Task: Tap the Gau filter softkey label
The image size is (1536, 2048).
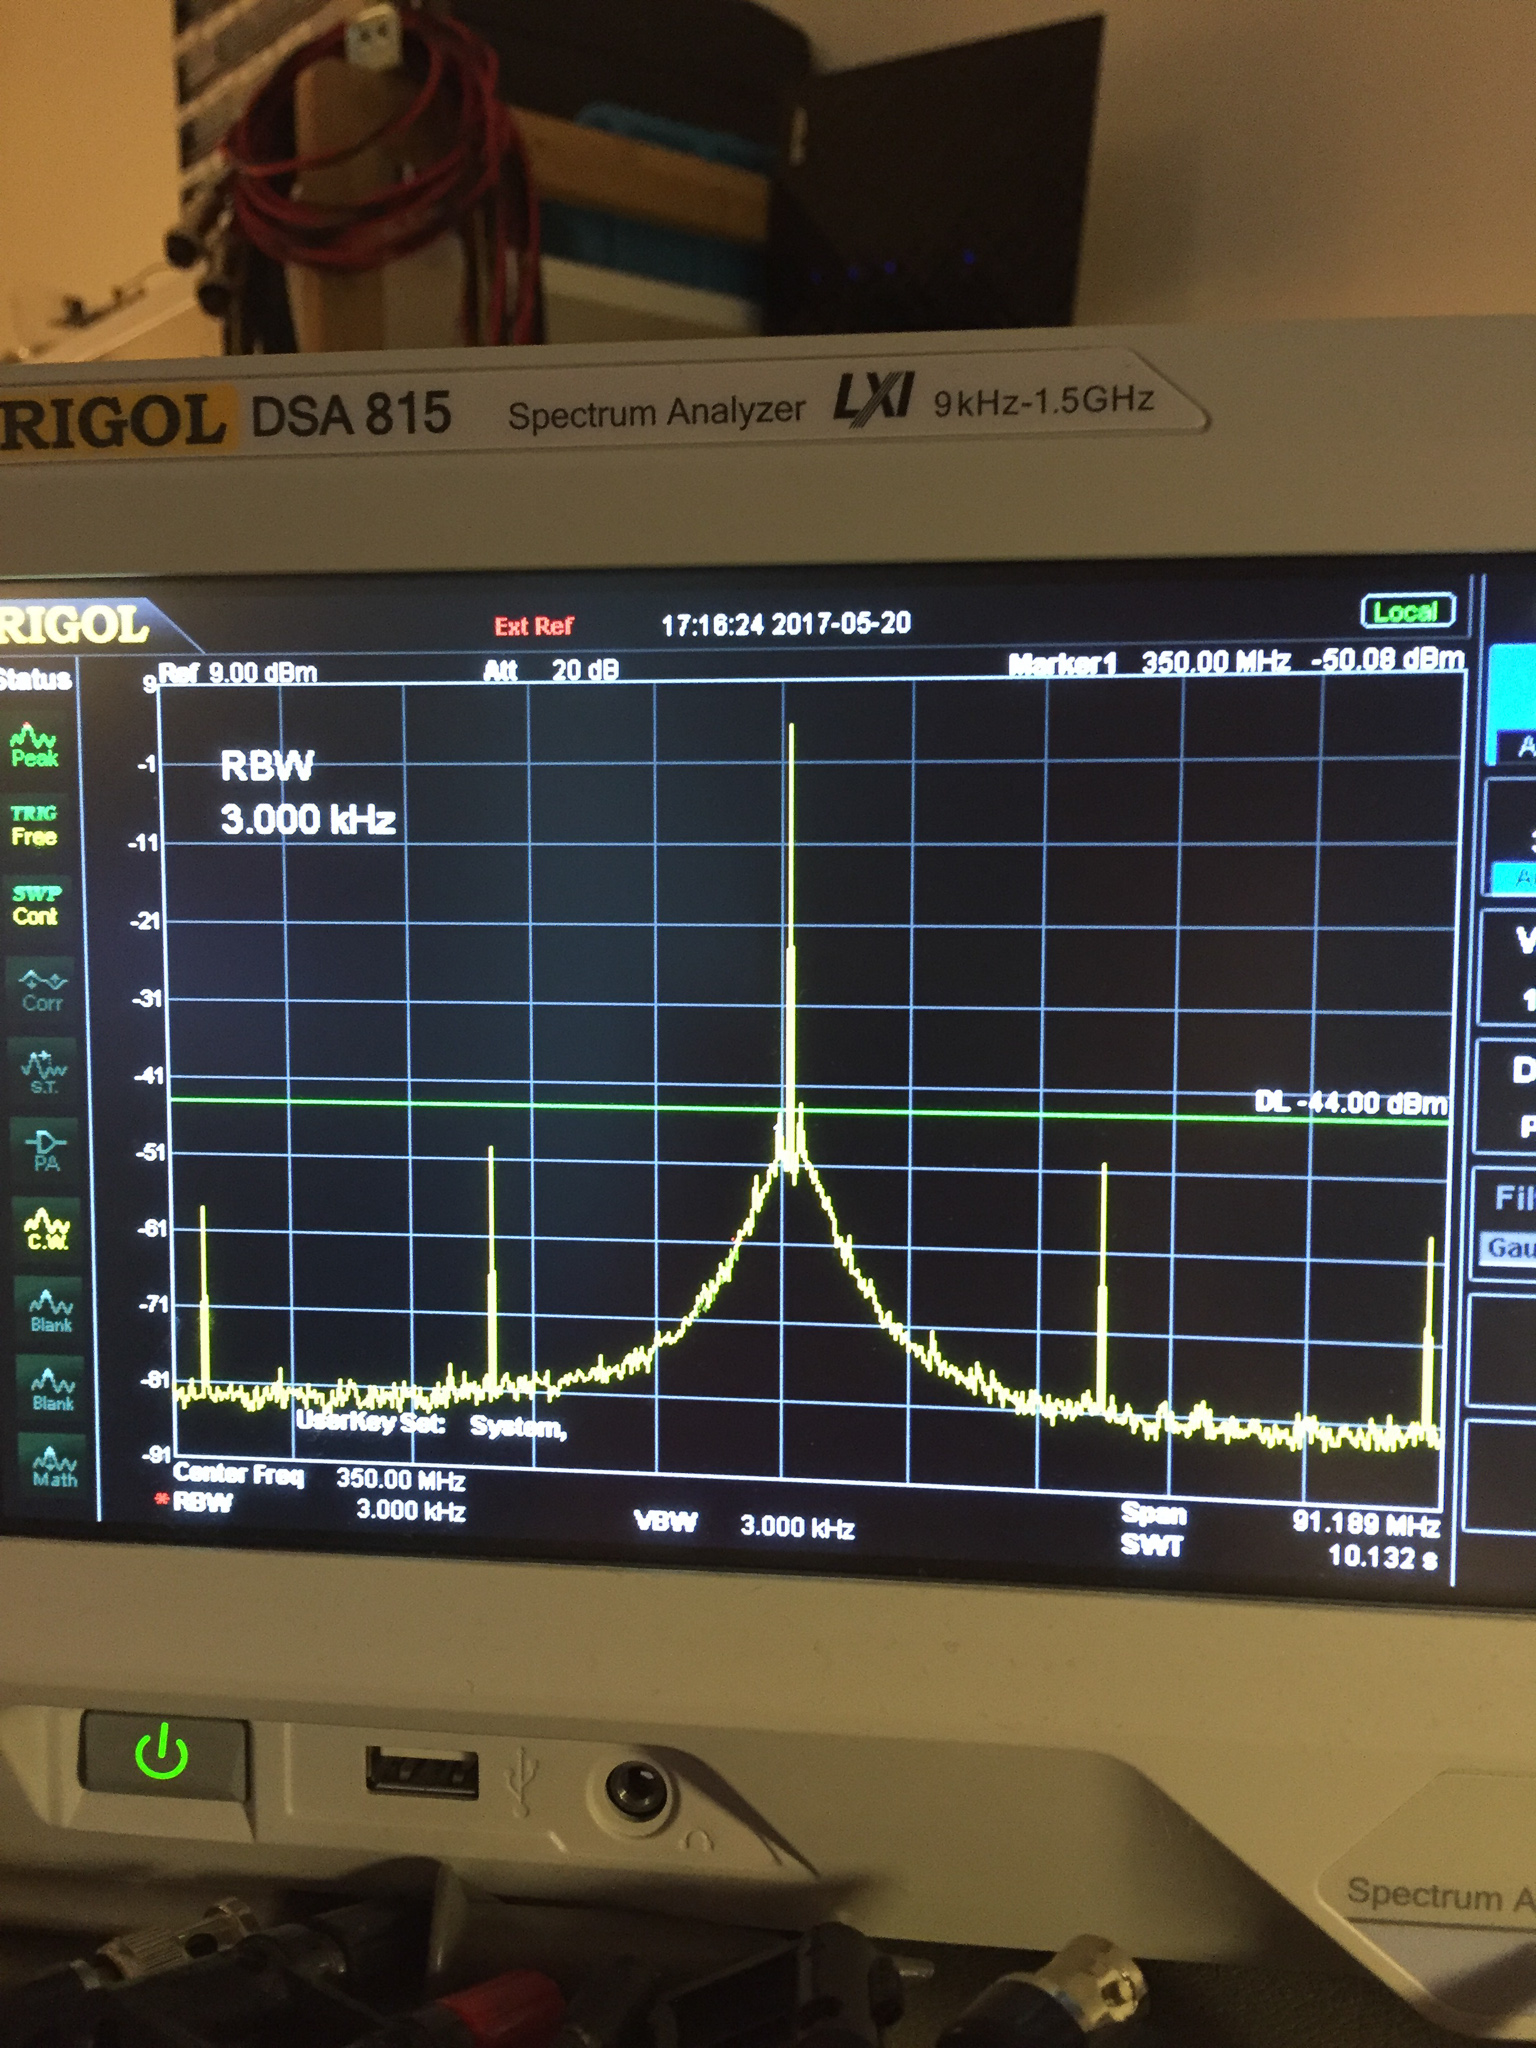Action: pos(1510,1248)
